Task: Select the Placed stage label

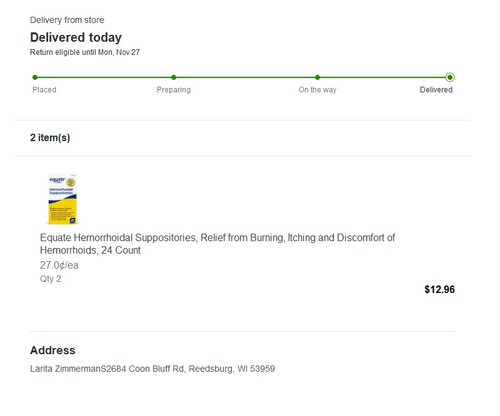Action: click(44, 90)
